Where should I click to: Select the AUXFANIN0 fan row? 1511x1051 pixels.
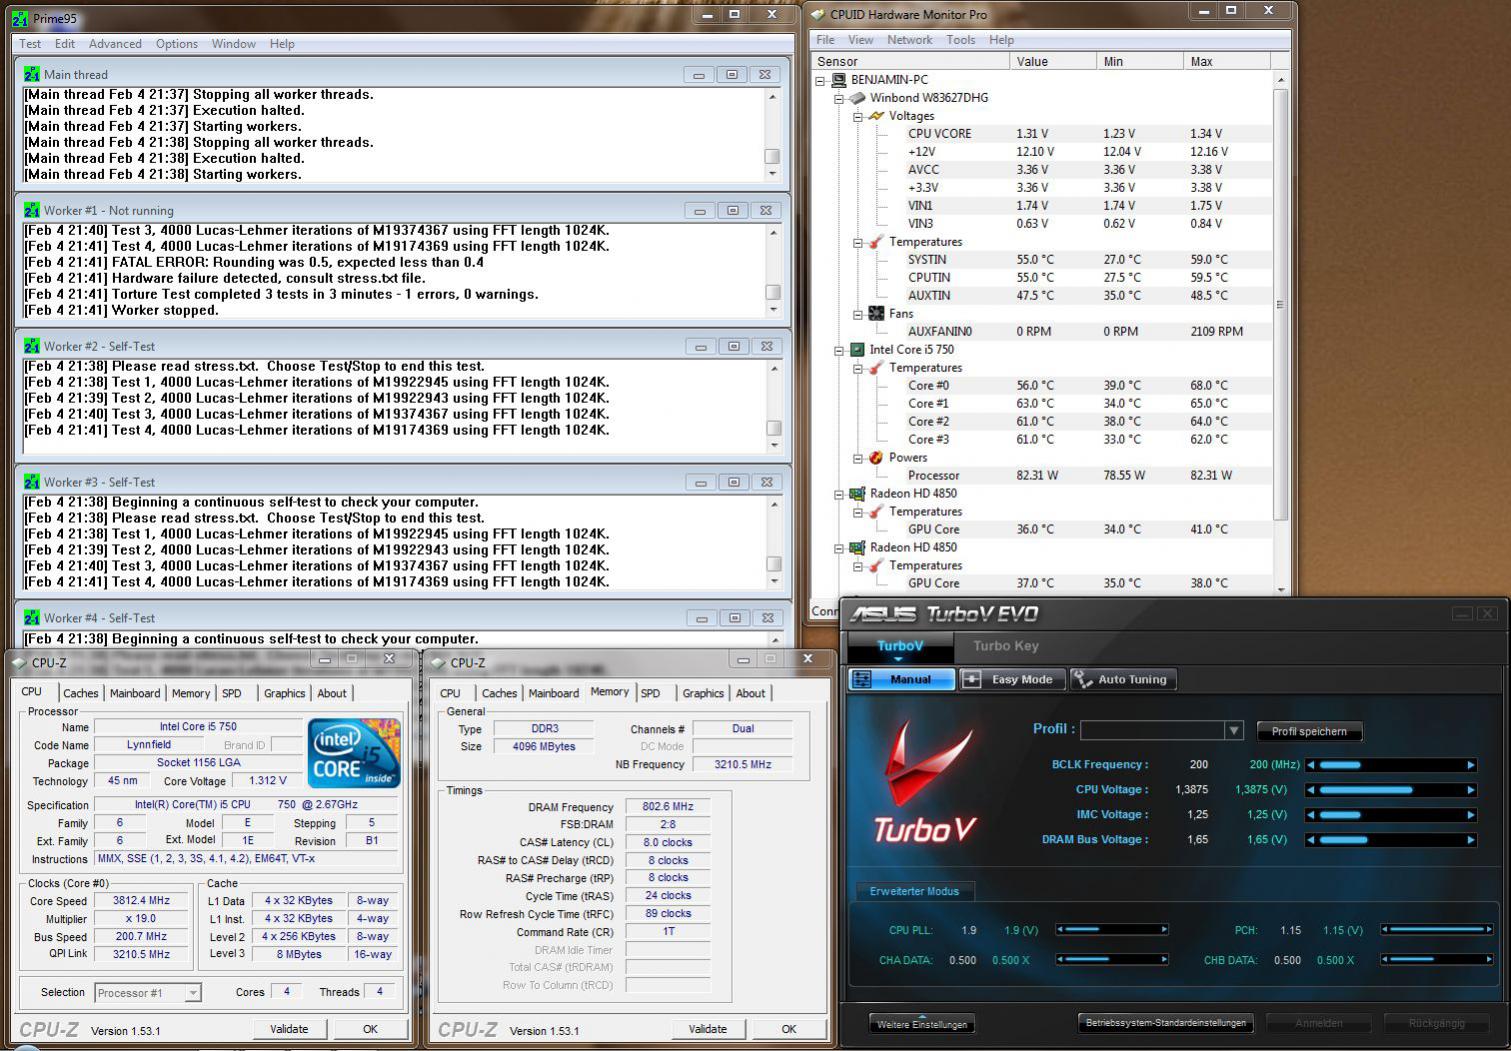click(1042, 332)
